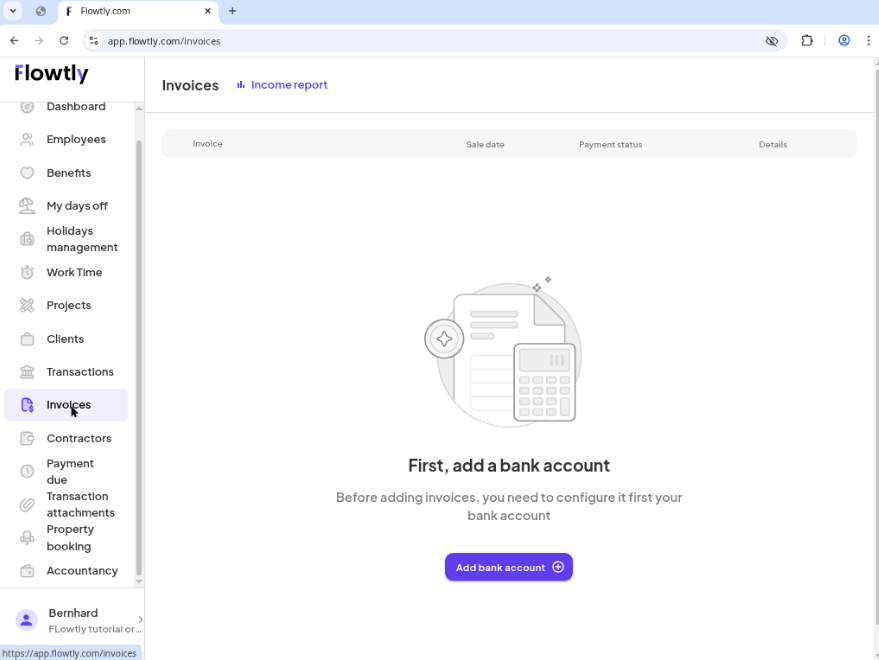Click the Employees sidebar icon

coord(27,140)
